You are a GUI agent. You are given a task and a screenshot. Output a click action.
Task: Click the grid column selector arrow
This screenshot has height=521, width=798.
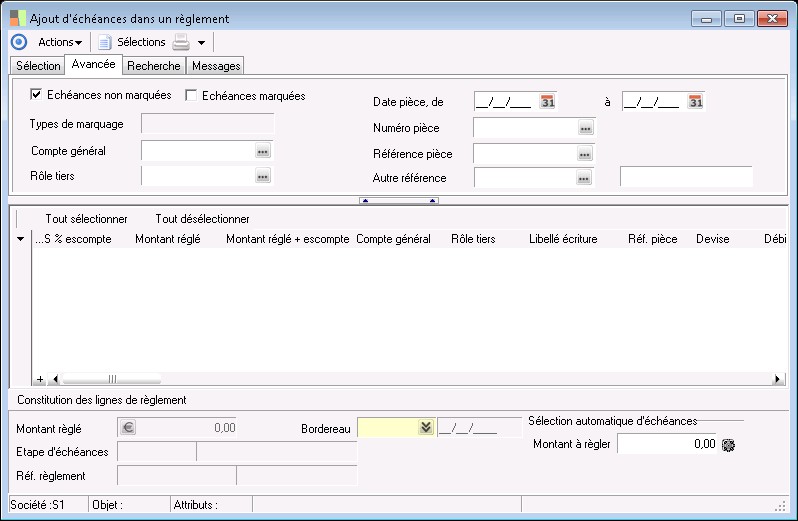pos(21,240)
